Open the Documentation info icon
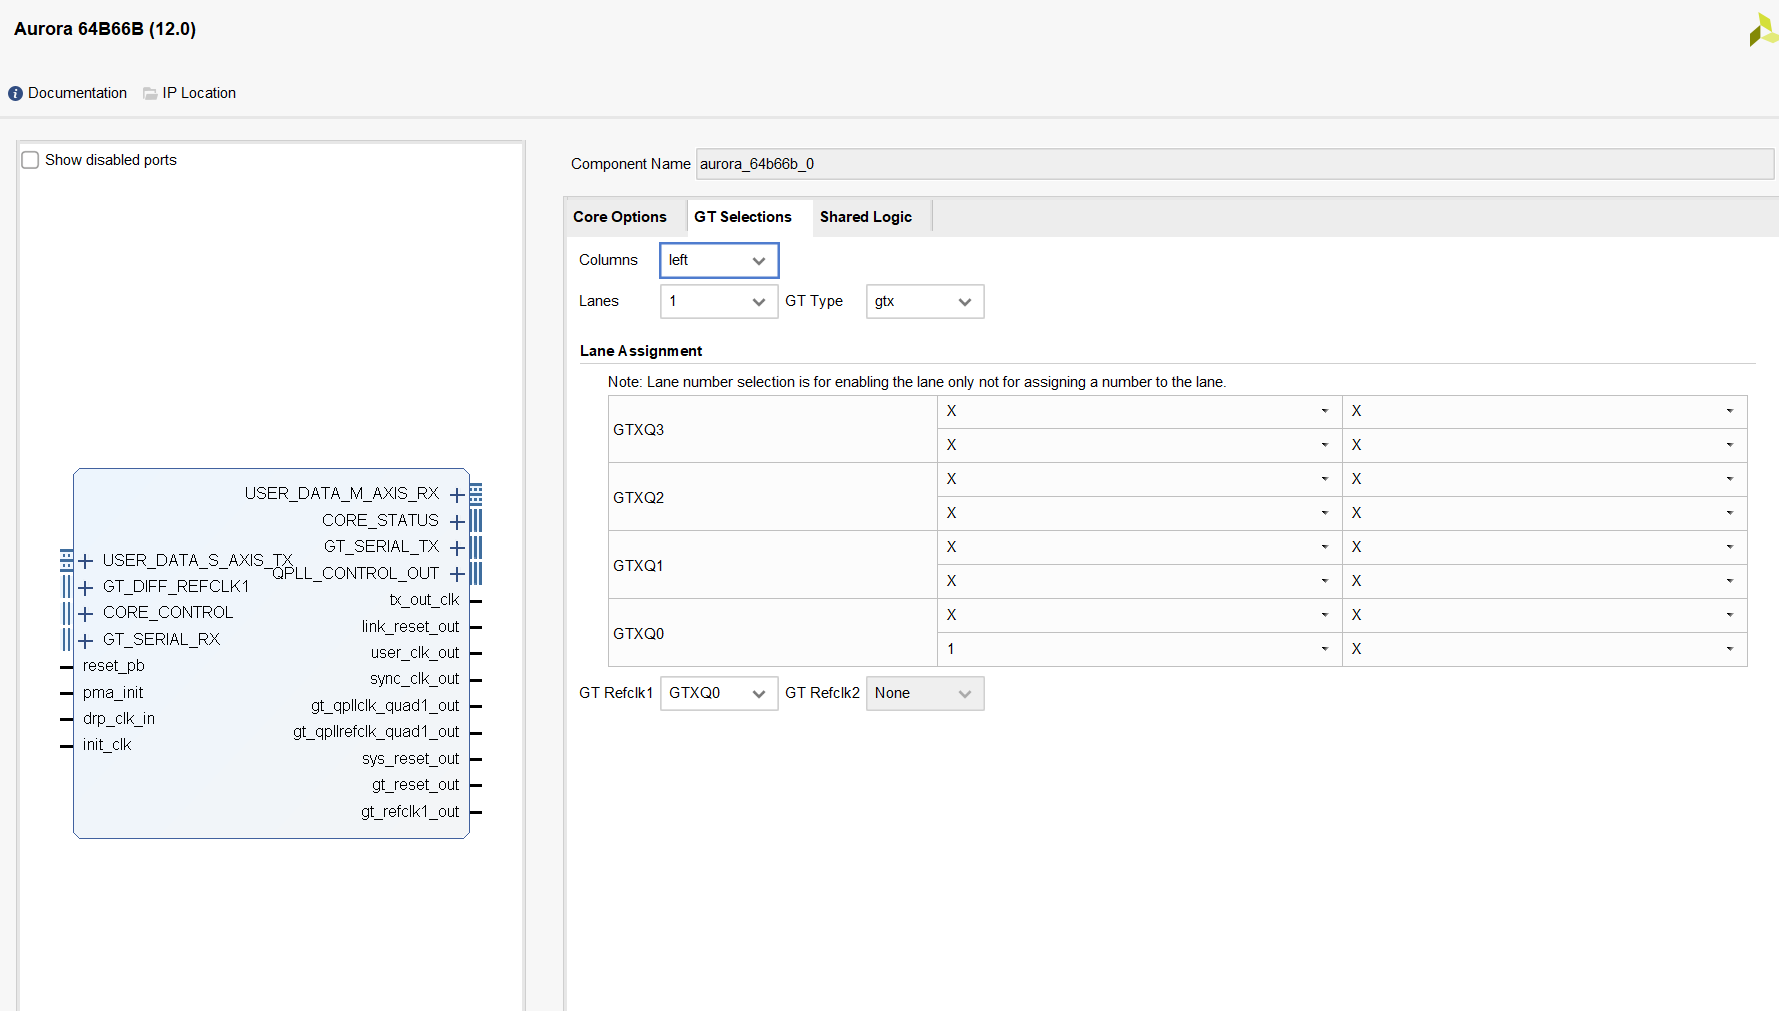 (15, 93)
